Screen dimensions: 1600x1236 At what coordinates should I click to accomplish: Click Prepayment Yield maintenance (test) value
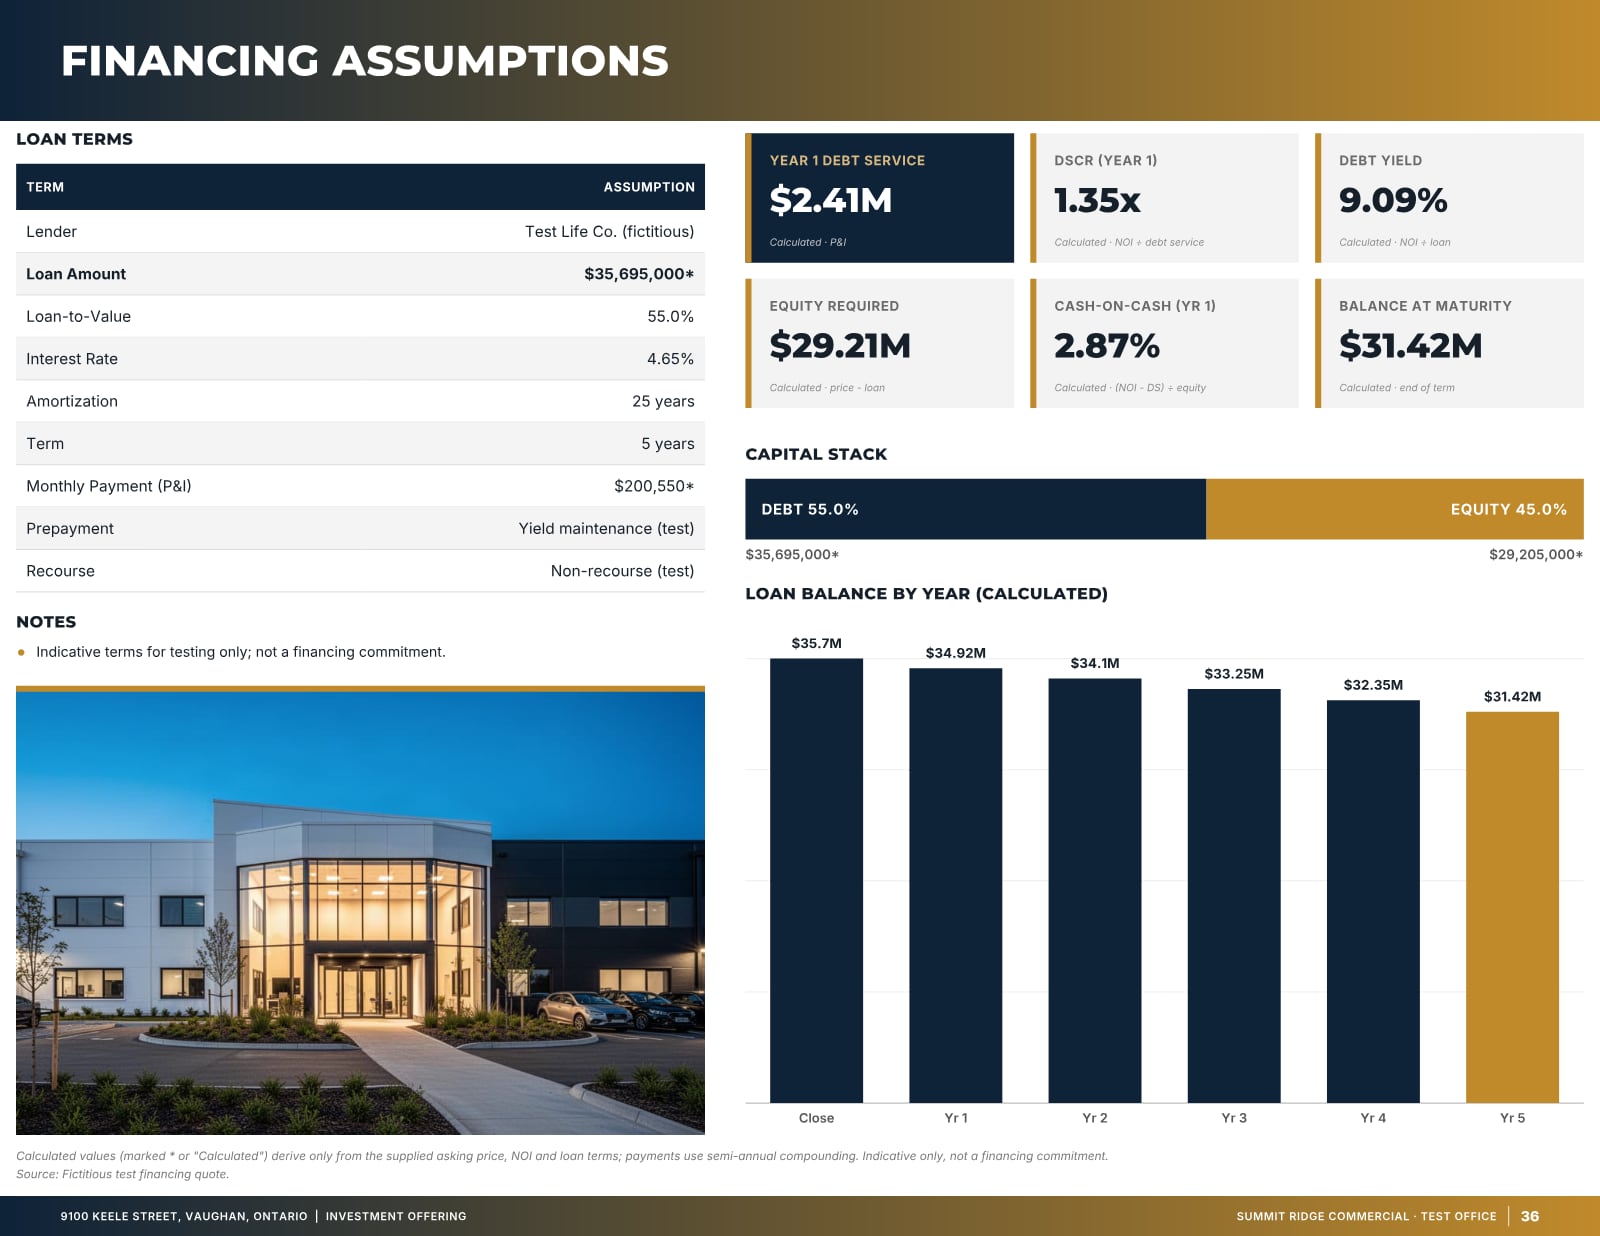[606, 528]
